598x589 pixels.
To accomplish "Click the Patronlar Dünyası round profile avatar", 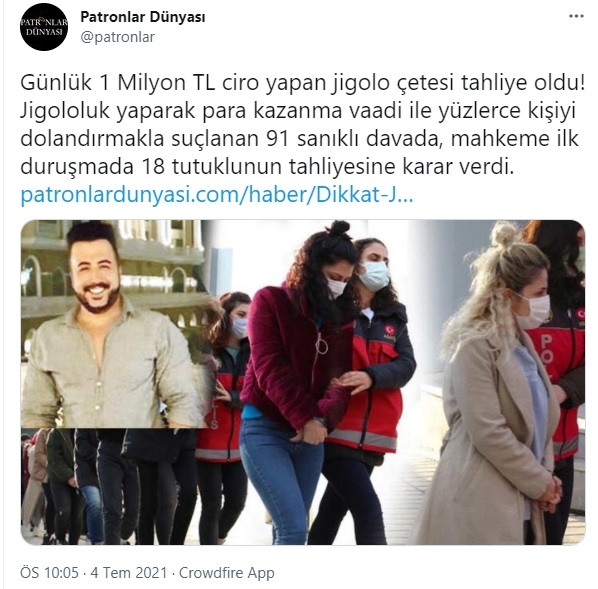I will (44, 27).
